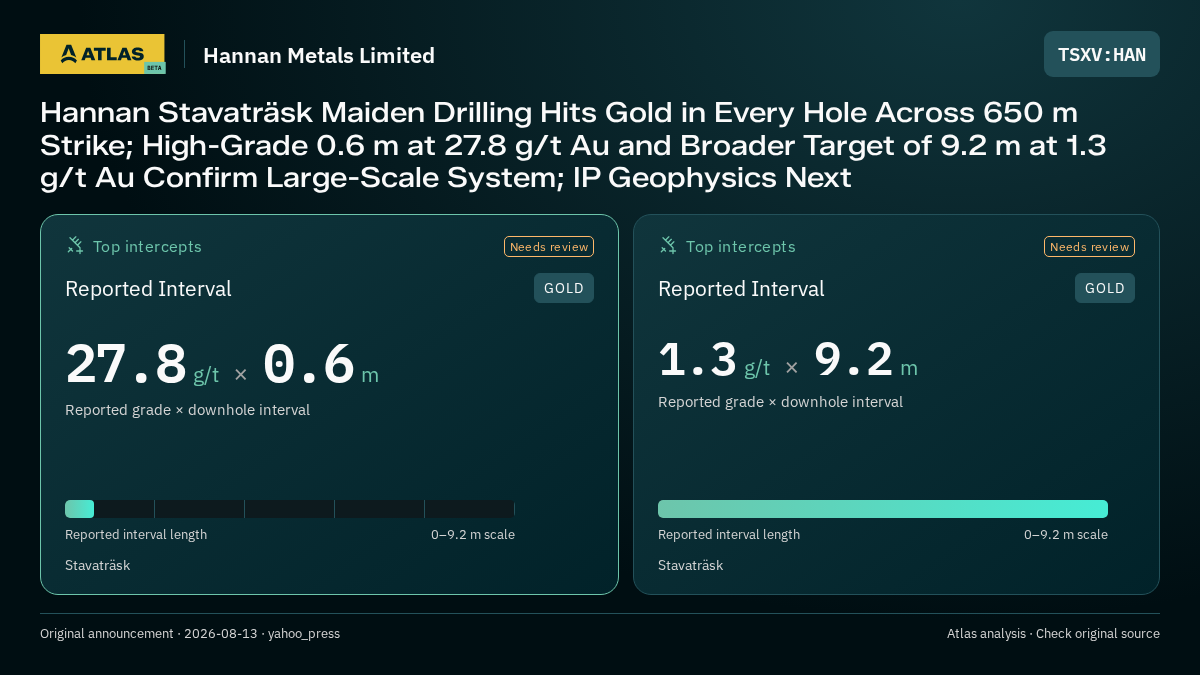Click the GOLD tag in the 1.3 g/t card
The height and width of the screenshot is (675, 1200).
click(x=1105, y=288)
